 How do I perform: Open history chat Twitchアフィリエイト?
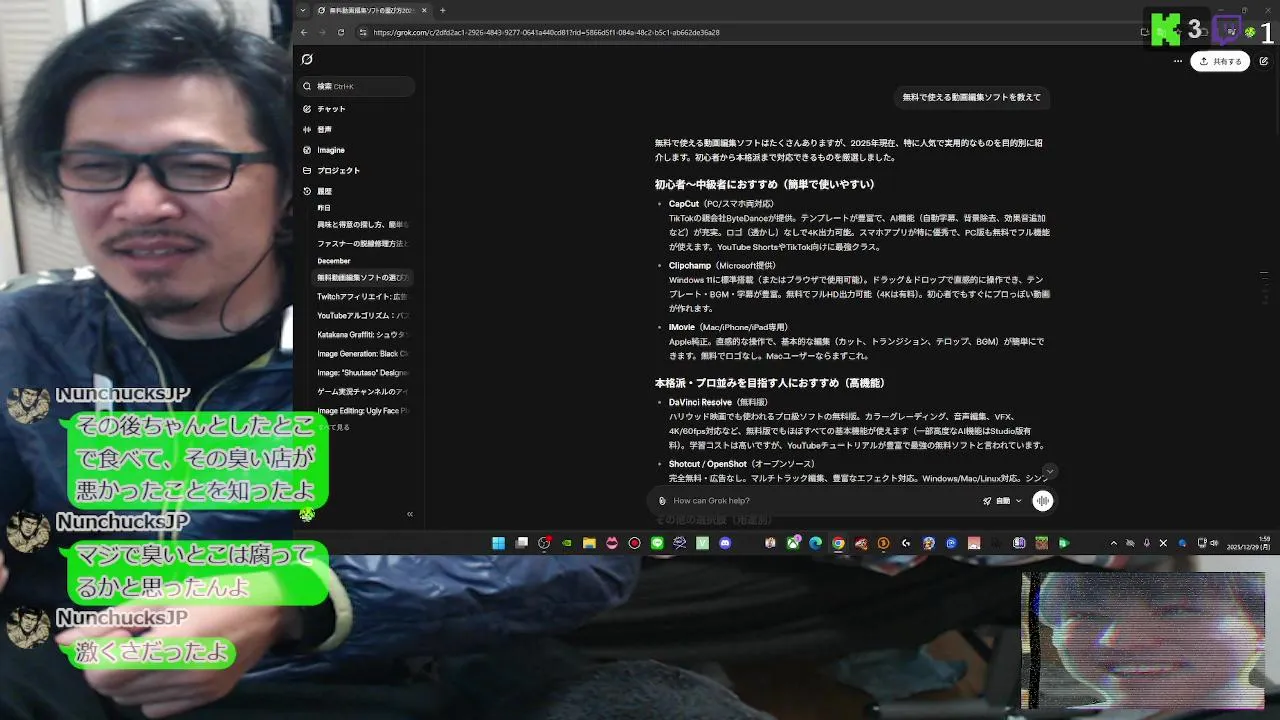coord(362,297)
